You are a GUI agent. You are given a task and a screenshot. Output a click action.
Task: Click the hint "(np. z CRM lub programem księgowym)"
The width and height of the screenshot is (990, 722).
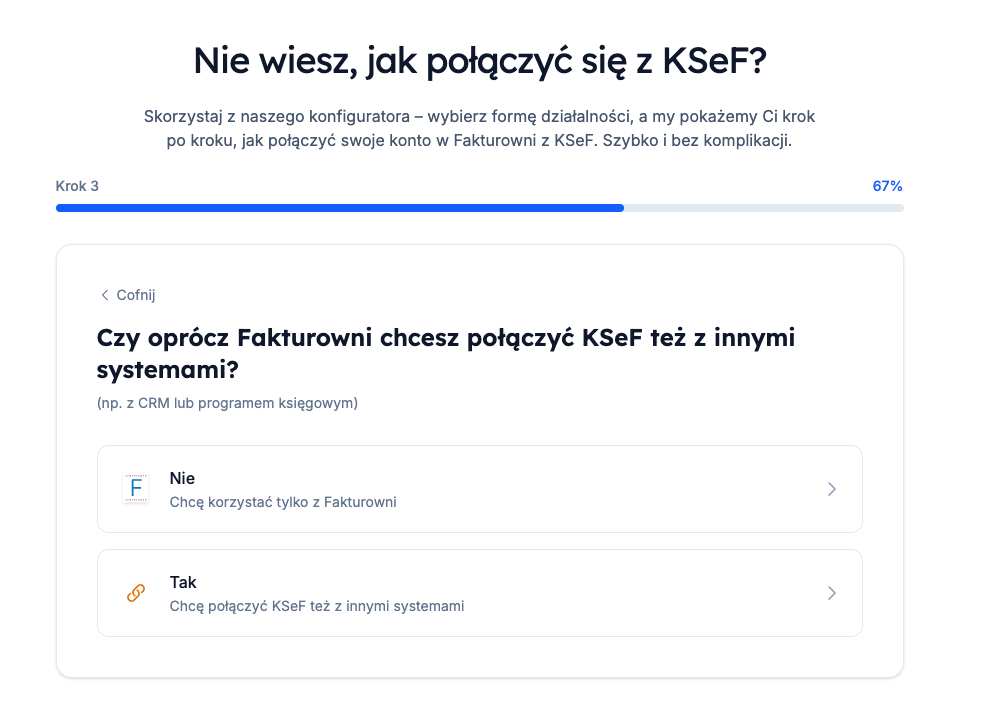227,403
